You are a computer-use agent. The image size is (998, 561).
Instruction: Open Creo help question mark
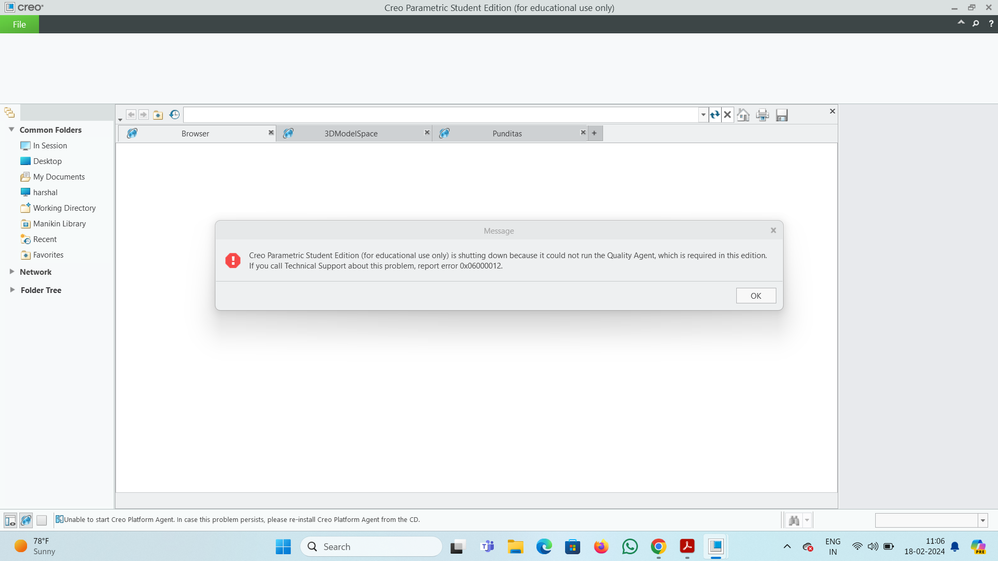tap(991, 24)
